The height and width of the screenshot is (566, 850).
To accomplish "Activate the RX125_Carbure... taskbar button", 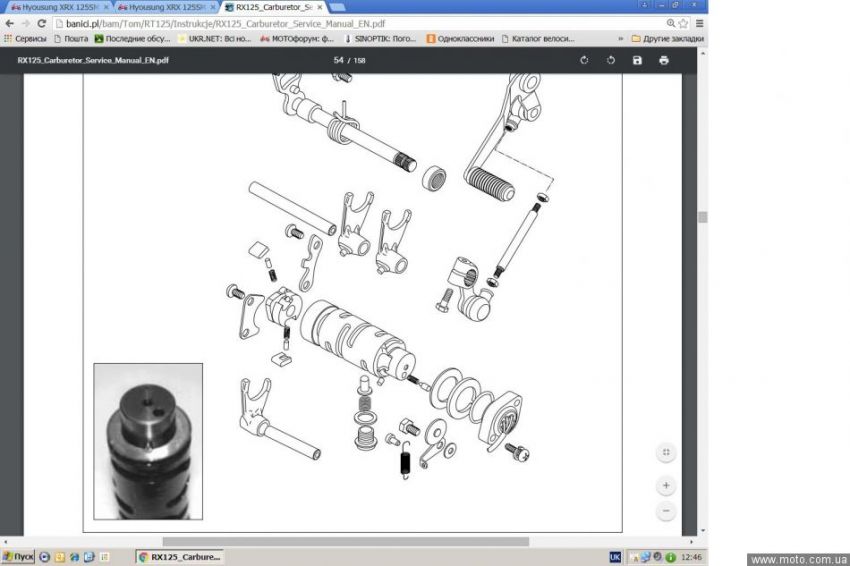I will [179, 557].
